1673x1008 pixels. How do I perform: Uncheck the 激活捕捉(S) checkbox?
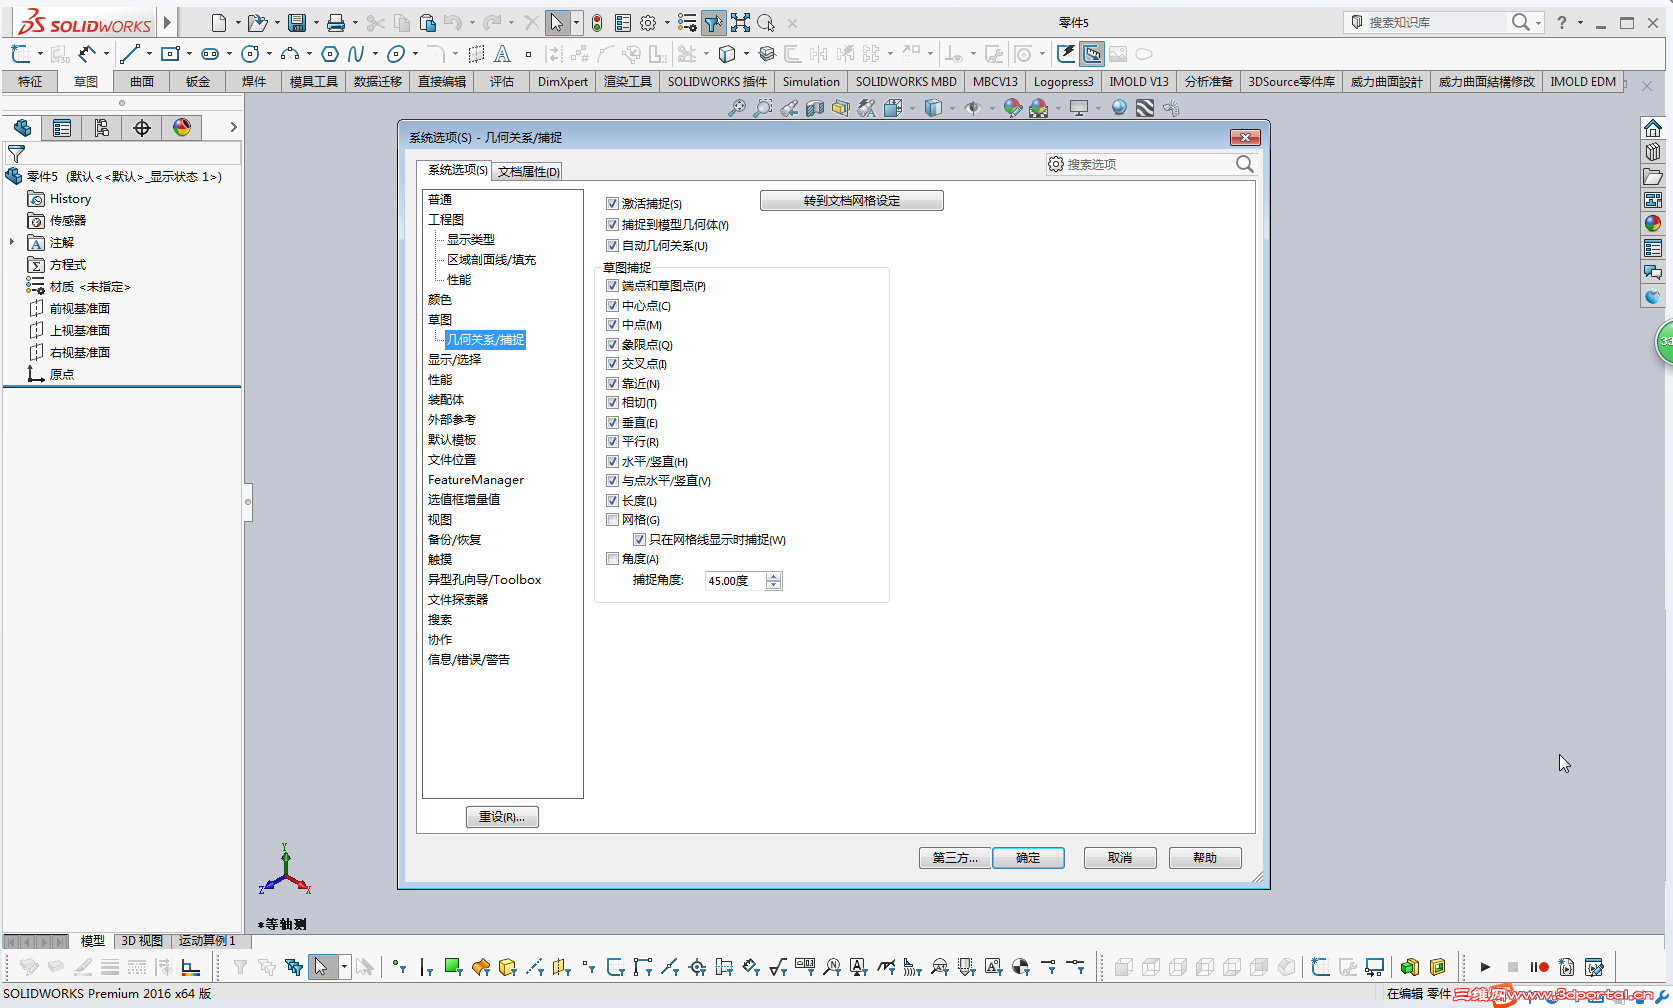point(612,203)
